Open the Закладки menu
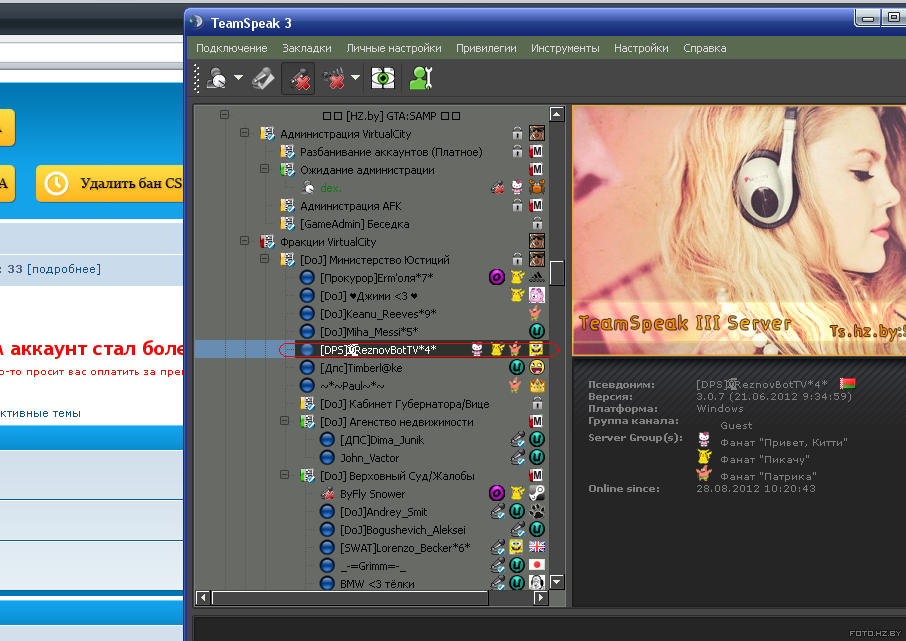 tap(307, 48)
